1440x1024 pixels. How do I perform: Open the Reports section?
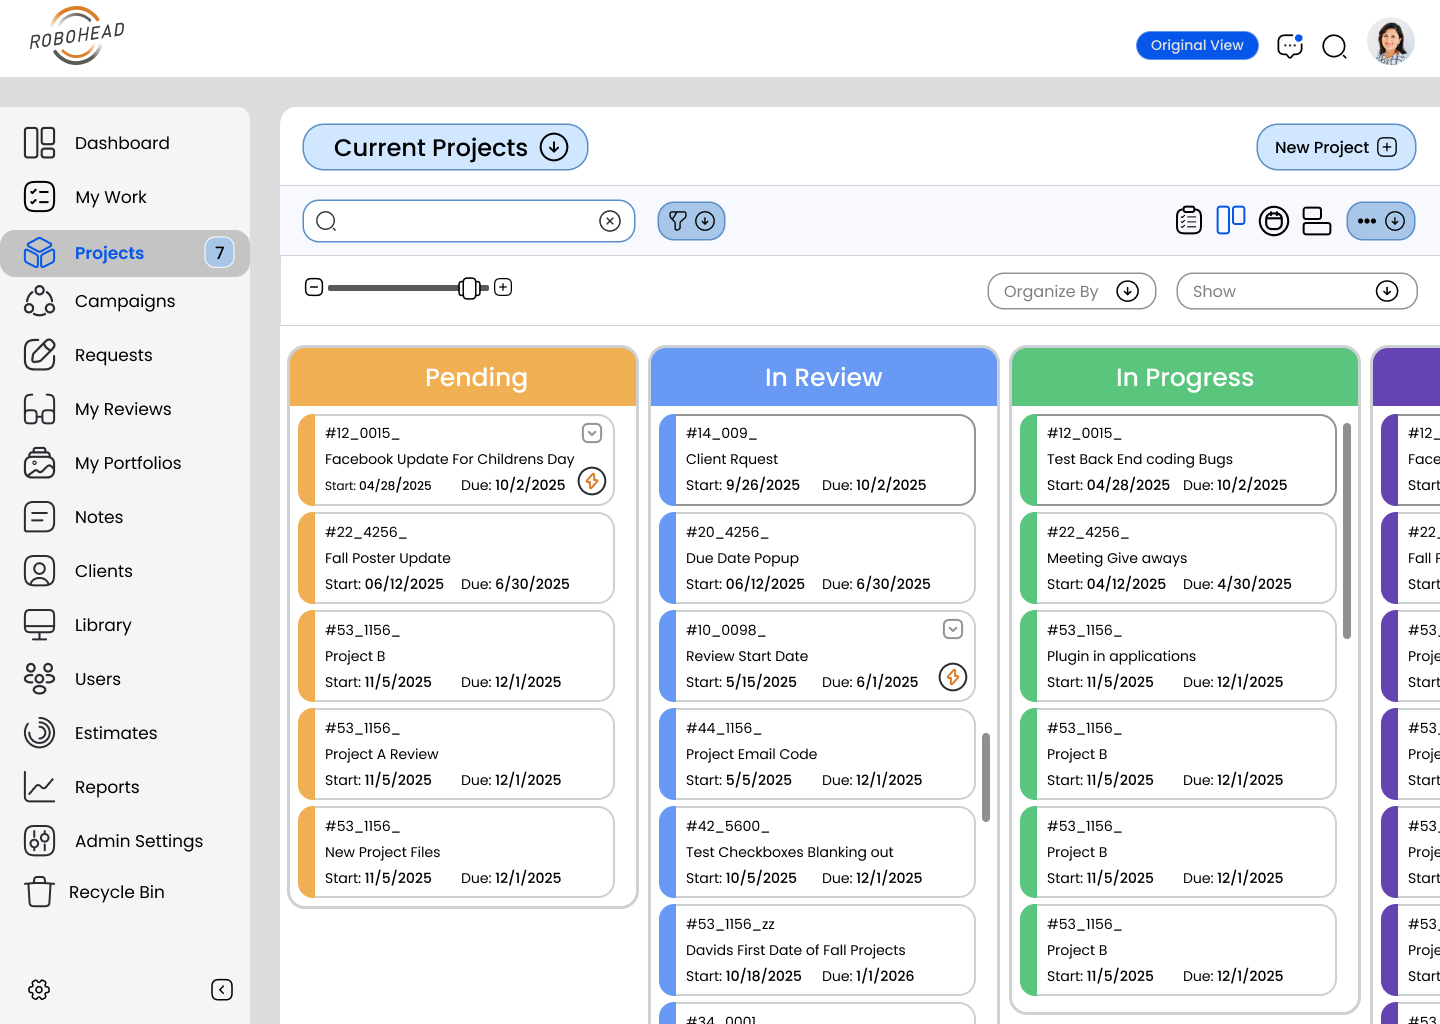coord(81,787)
